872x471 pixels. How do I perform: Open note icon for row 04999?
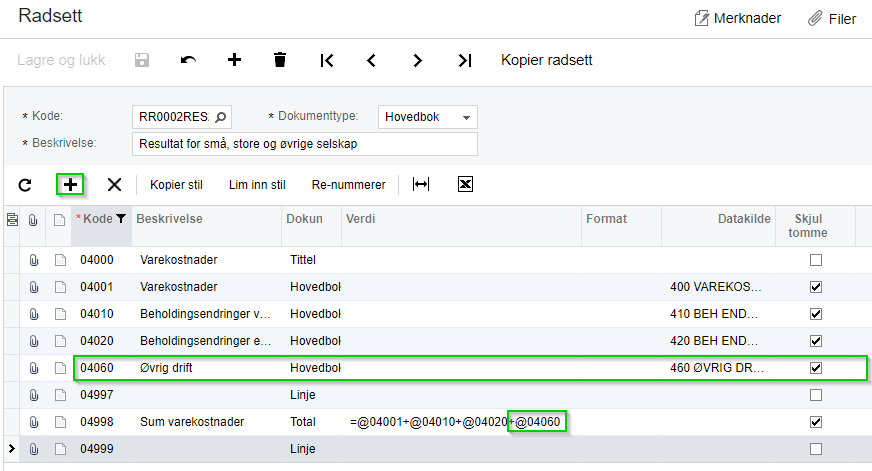(60, 449)
